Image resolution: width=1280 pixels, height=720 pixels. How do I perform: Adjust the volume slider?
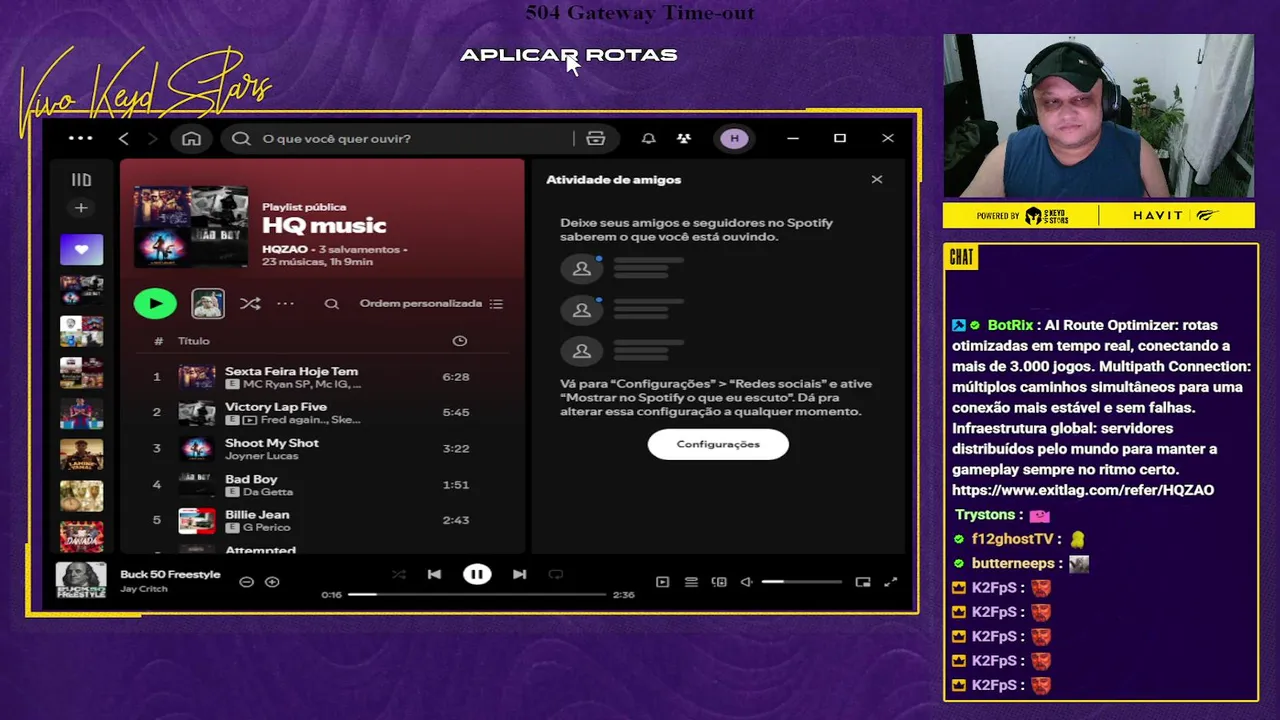(802, 581)
